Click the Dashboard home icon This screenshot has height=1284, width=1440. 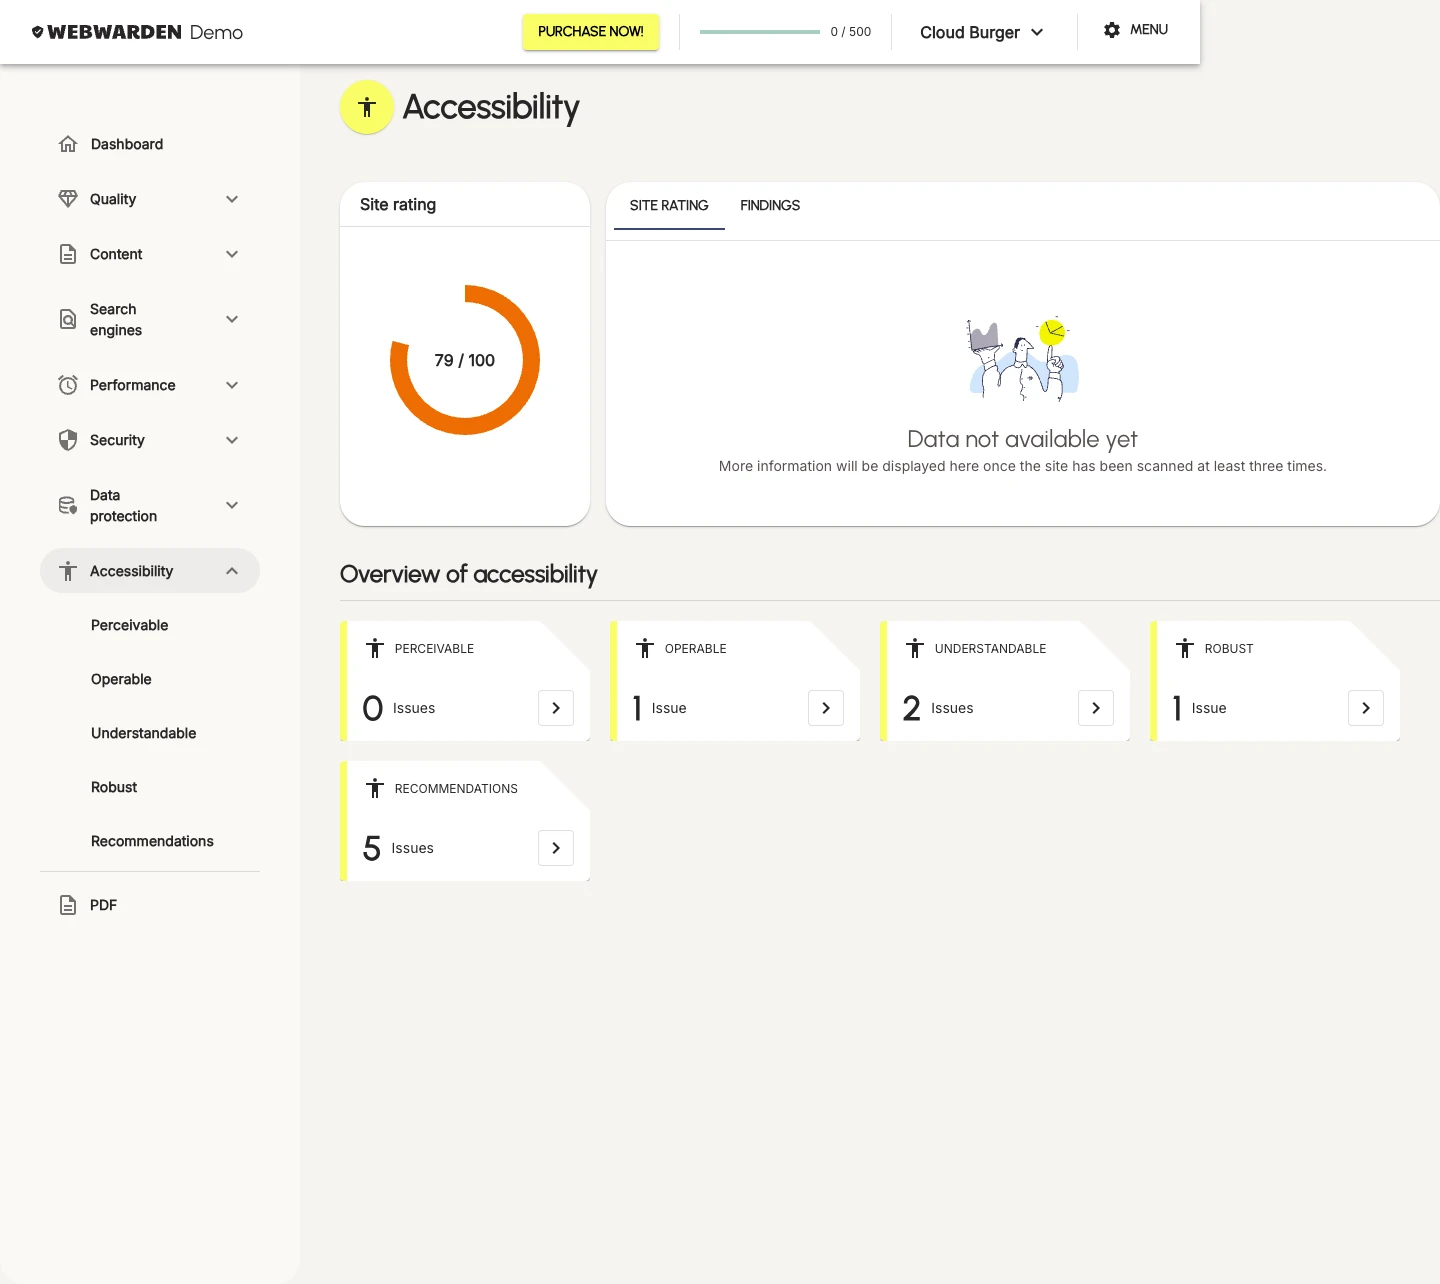coord(68,143)
